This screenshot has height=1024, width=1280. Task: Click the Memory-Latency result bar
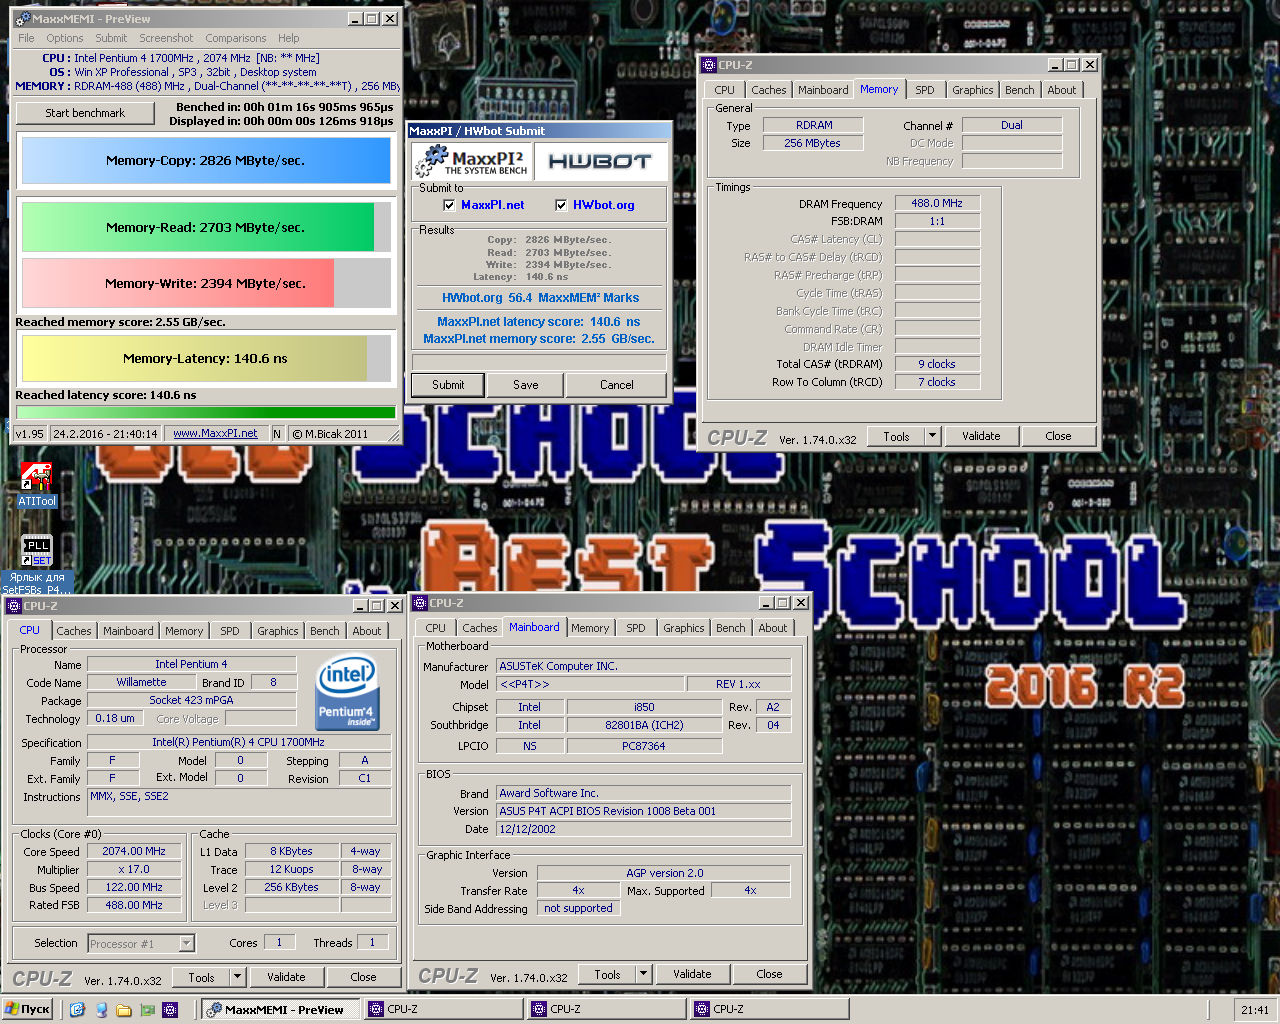(206, 358)
